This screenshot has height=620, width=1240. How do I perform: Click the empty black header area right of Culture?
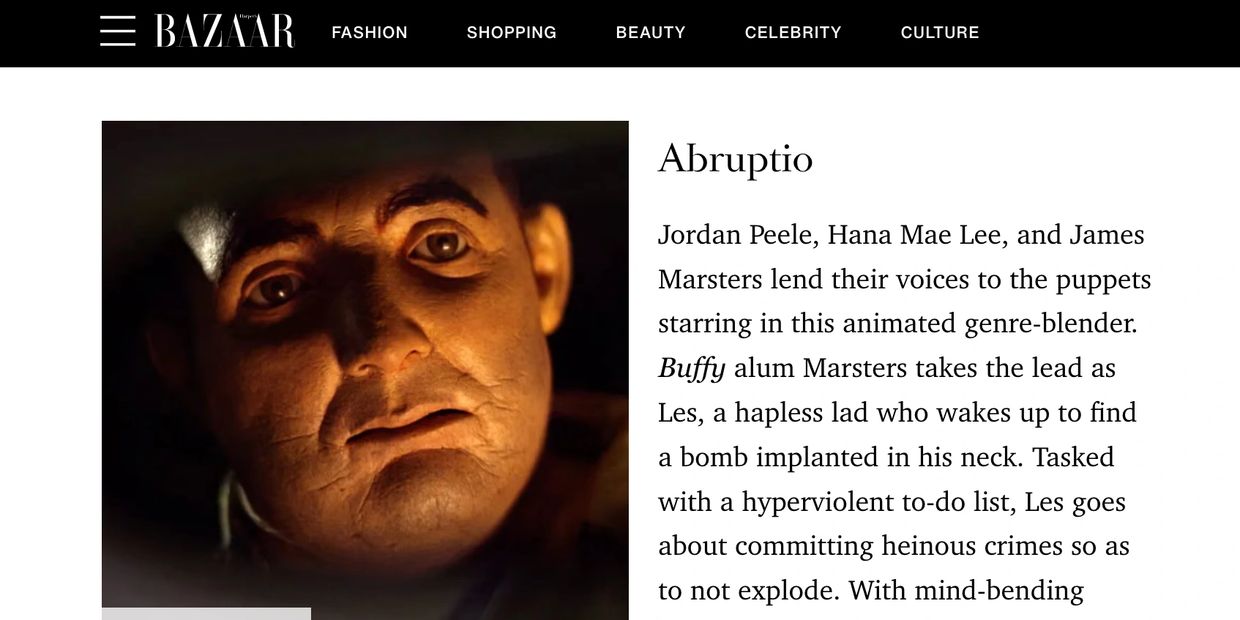pyautogui.click(x=1110, y=33)
